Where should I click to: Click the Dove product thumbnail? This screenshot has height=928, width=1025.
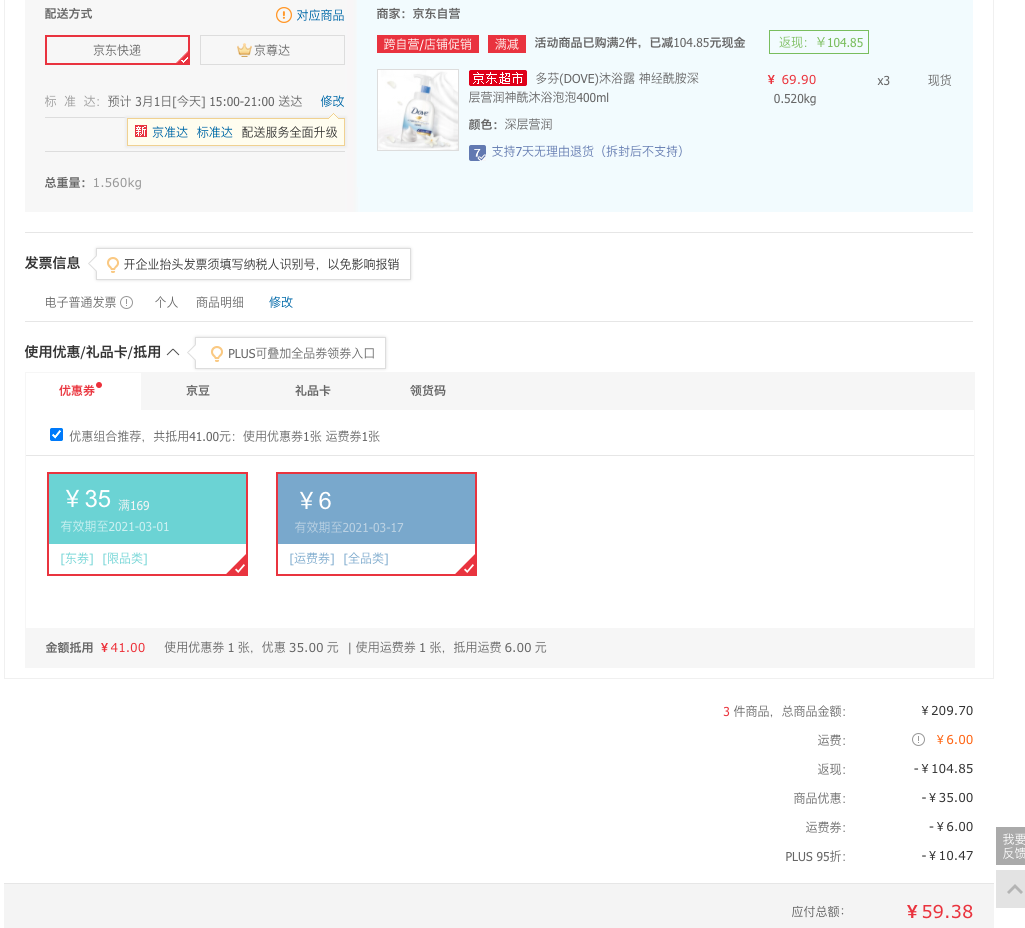(x=418, y=110)
